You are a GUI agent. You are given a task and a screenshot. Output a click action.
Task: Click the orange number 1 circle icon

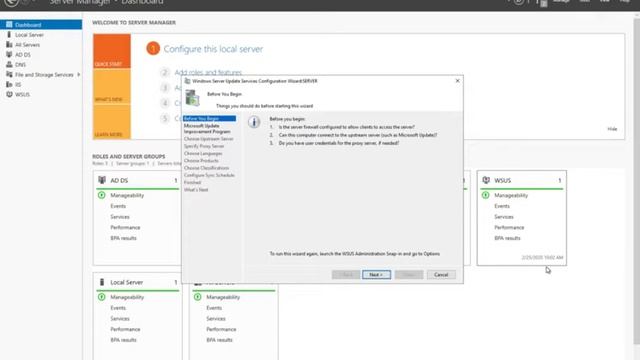click(153, 49)
